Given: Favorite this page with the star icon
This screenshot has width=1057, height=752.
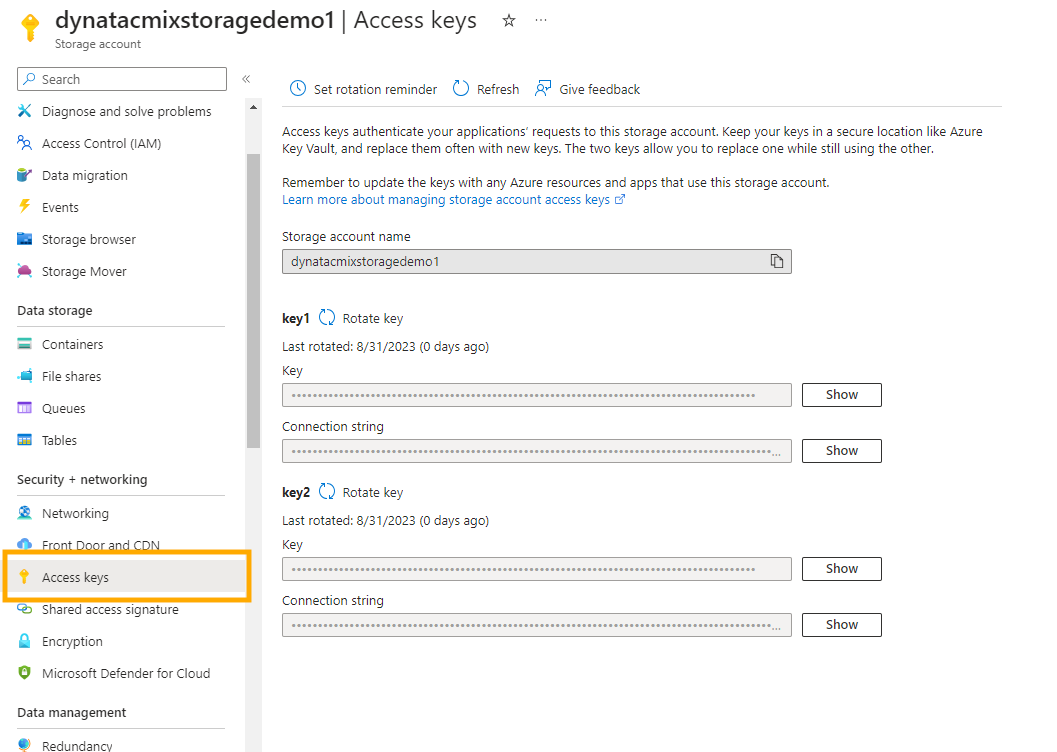Looking at the screenshot, I should coord(509,21).
